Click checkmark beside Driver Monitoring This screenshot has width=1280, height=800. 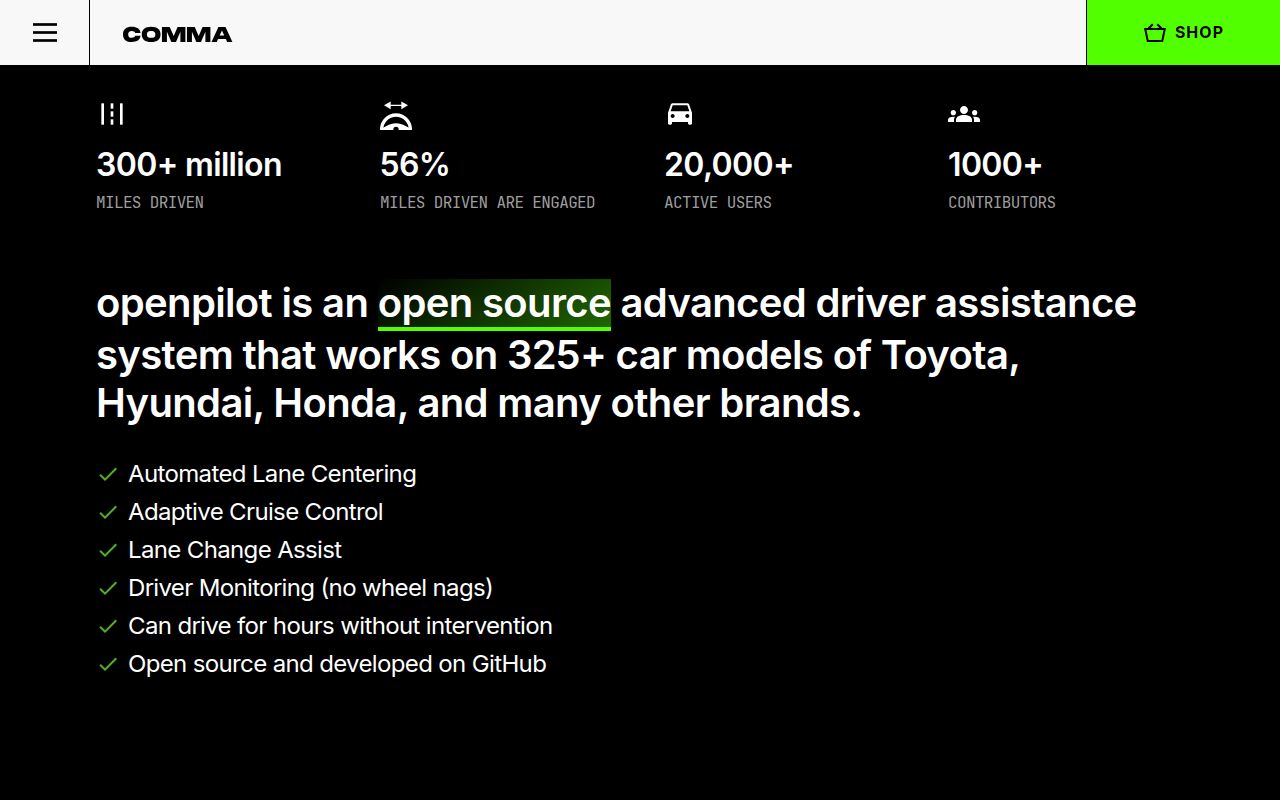(108, 588)
